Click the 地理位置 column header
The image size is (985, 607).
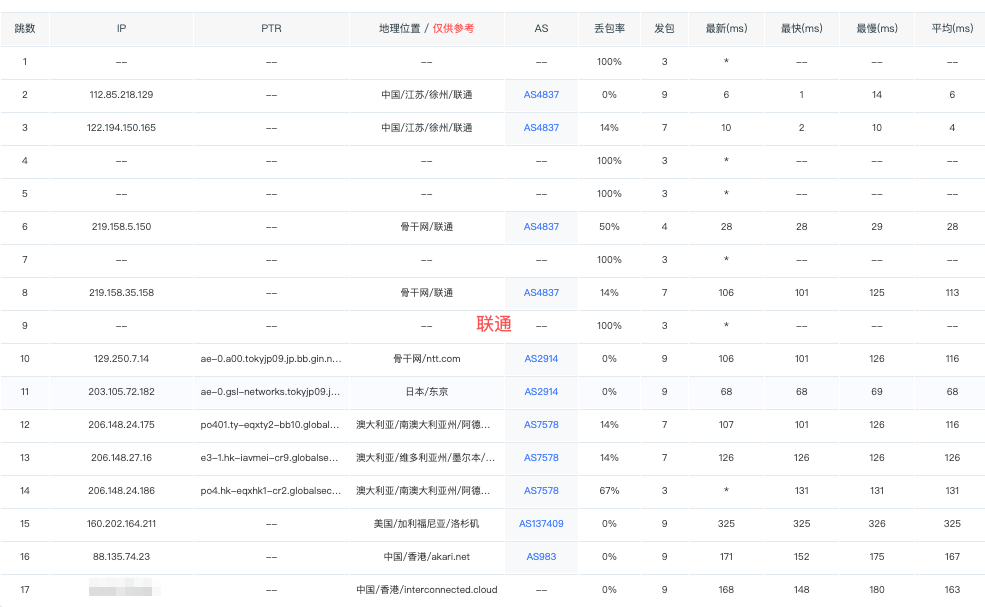(x=400, y=29)
